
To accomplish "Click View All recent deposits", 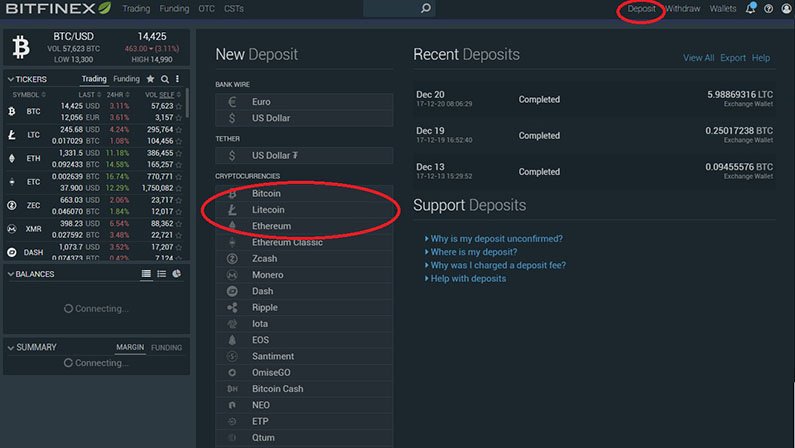I will click(698, 58).
